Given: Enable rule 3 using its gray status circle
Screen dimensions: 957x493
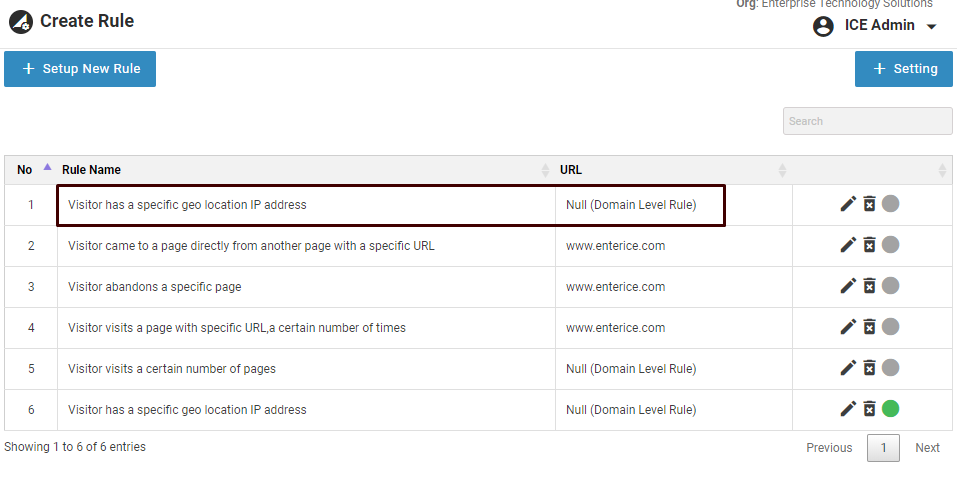Looking at the screenshot, I should (891, 286).
